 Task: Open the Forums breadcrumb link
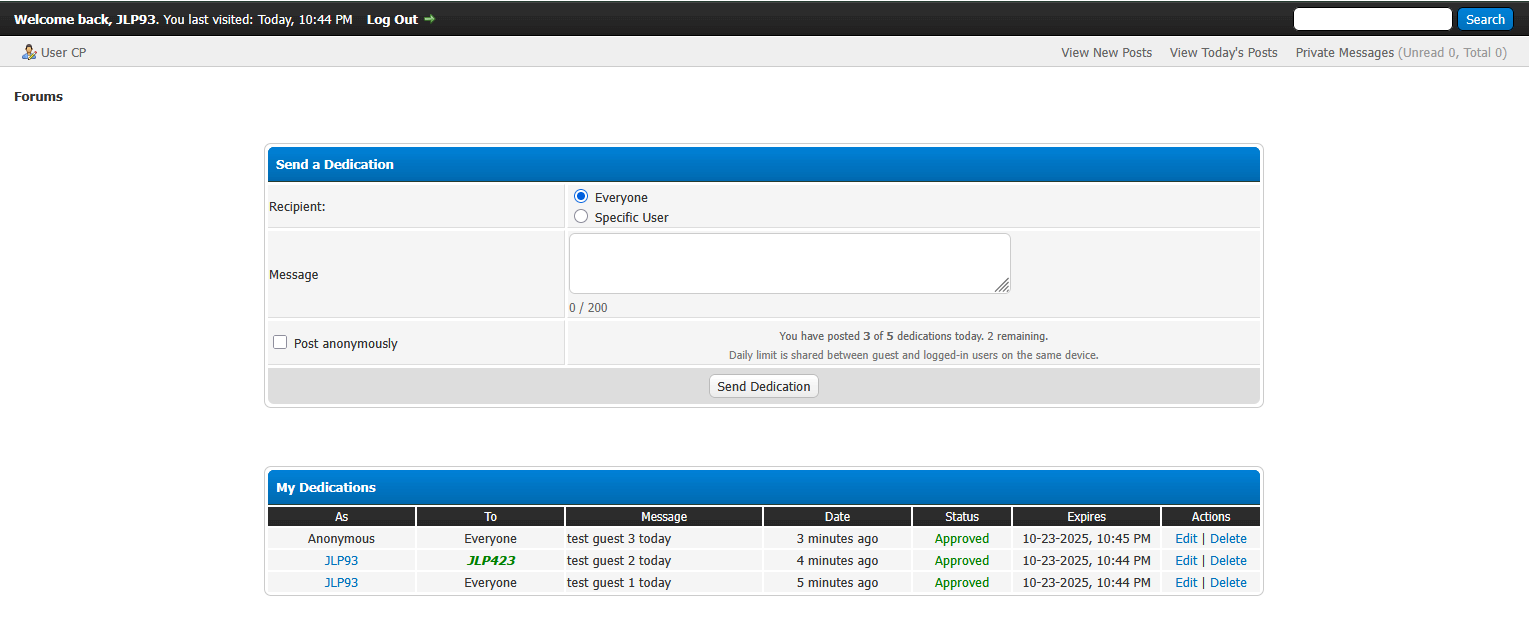coord(38,97)
